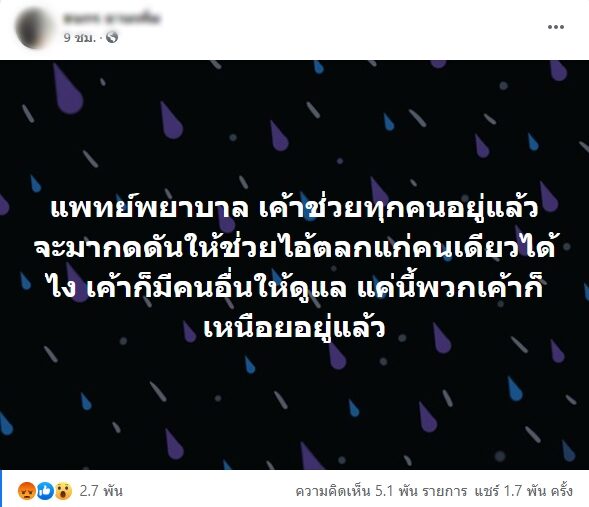
Task: Click the word 'แพทย์พยาบาล' in the post
Action: coord(149,207)
